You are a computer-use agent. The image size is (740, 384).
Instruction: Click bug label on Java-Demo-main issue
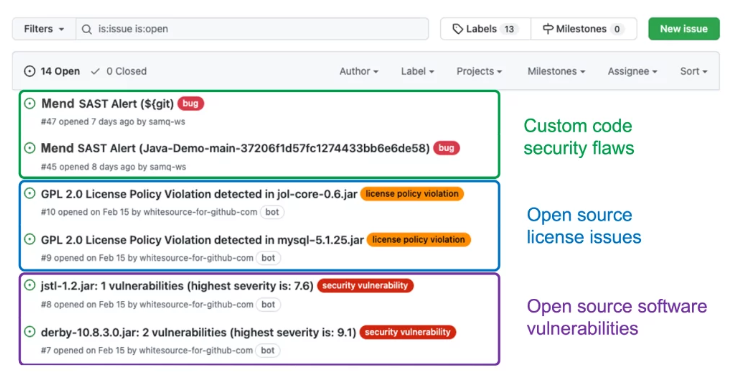click(446, 148)
